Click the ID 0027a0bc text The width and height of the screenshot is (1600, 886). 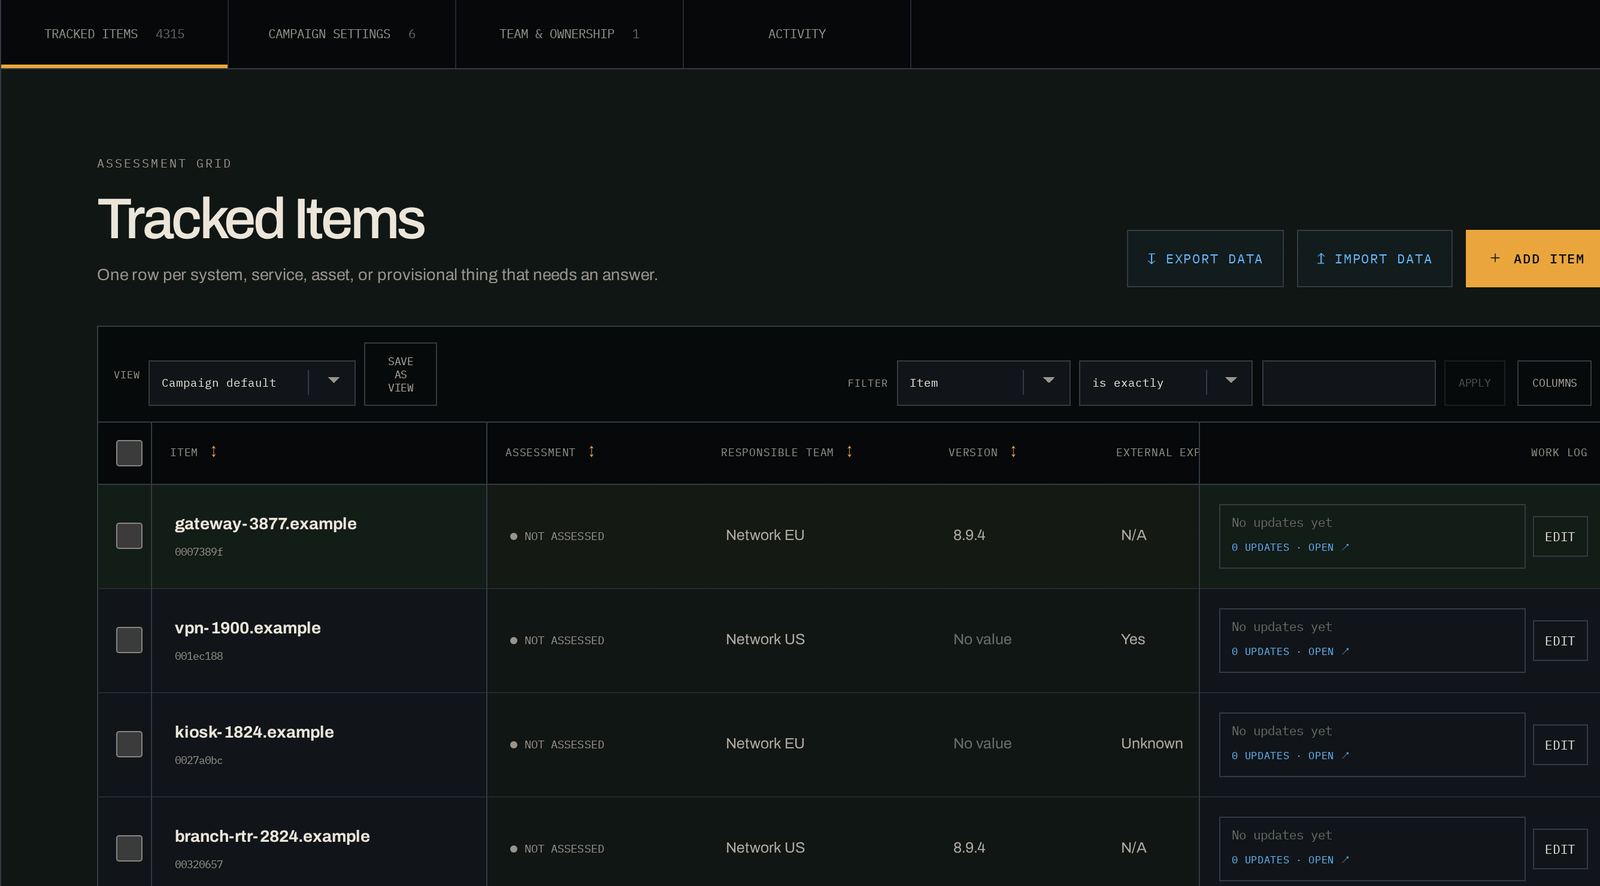coord(199,760)
